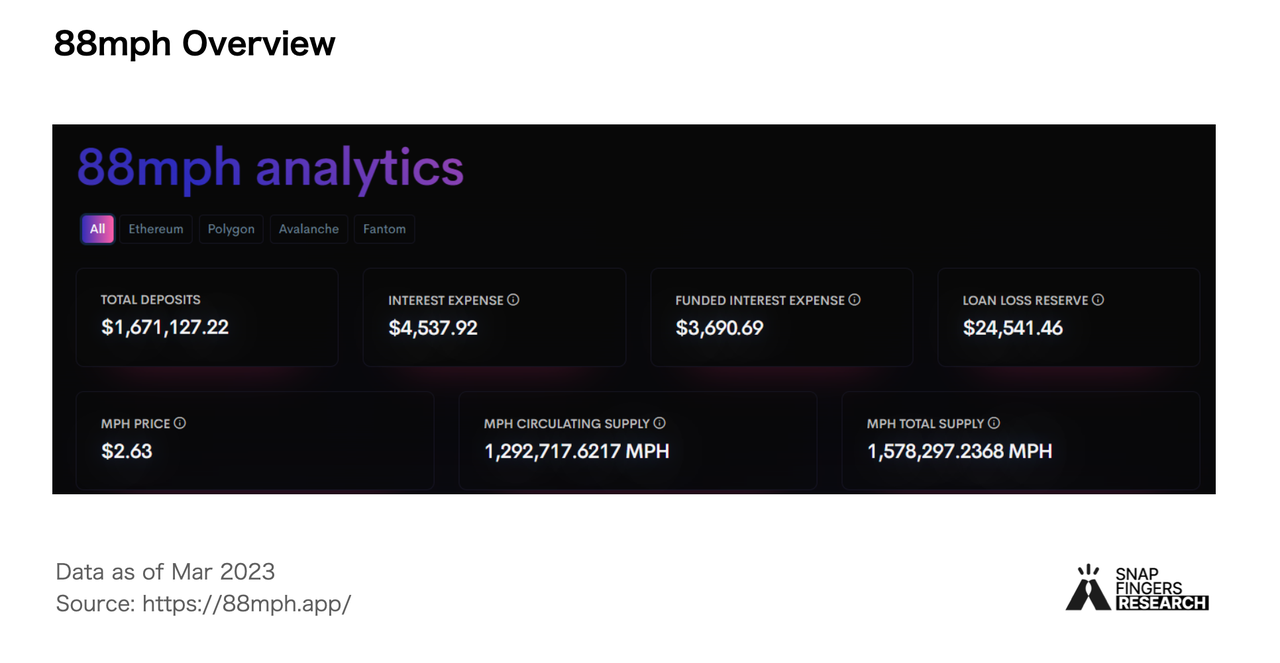
Task: Select the 1,292,717.6217 MPH circulating supply figure
Action: click(x=577, y=451)
